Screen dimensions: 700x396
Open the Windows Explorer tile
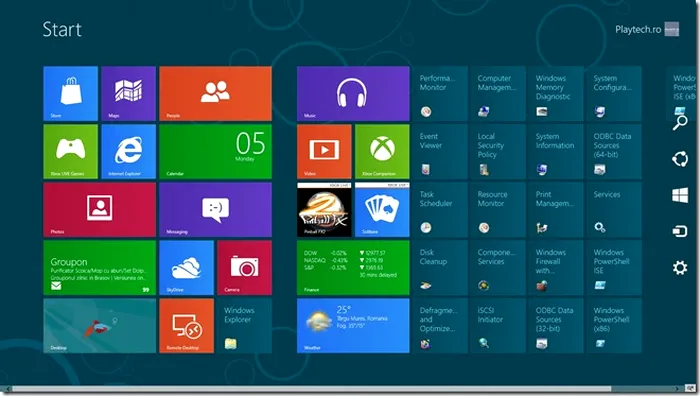click(245, 325)
